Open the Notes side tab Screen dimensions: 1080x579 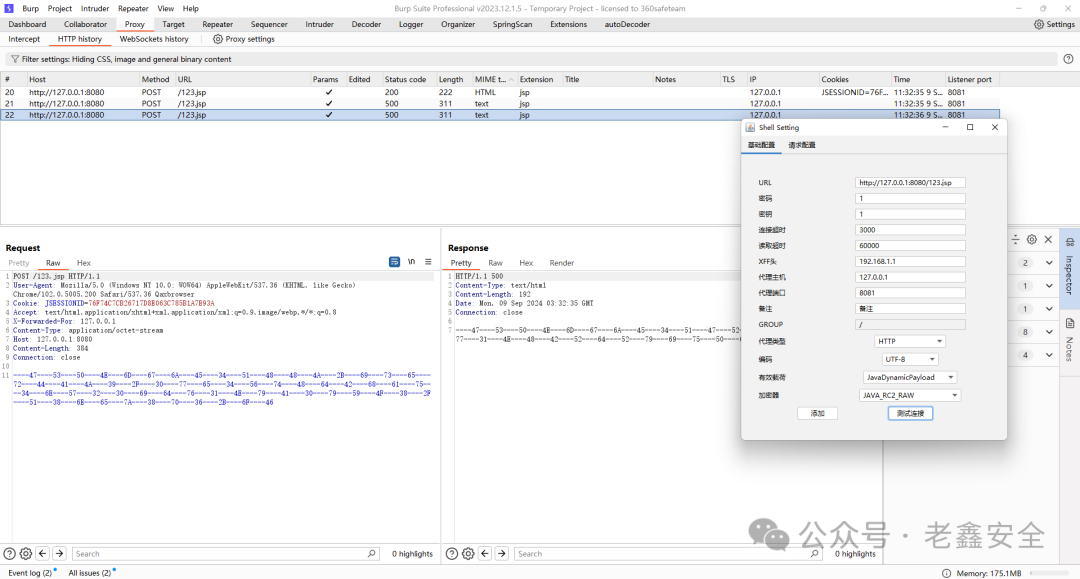click(x=1069, y=341)
